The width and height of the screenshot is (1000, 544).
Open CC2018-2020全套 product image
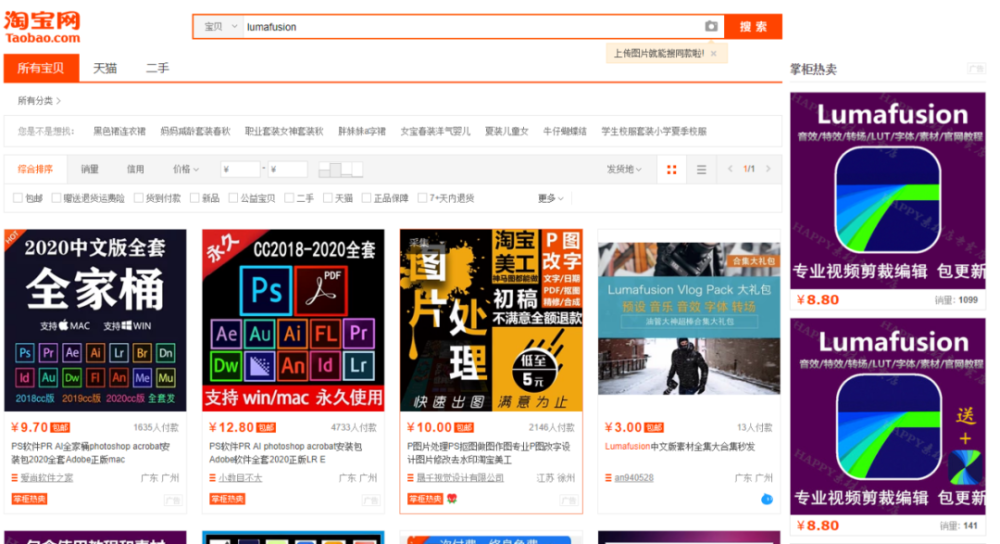tap(293, 320)
